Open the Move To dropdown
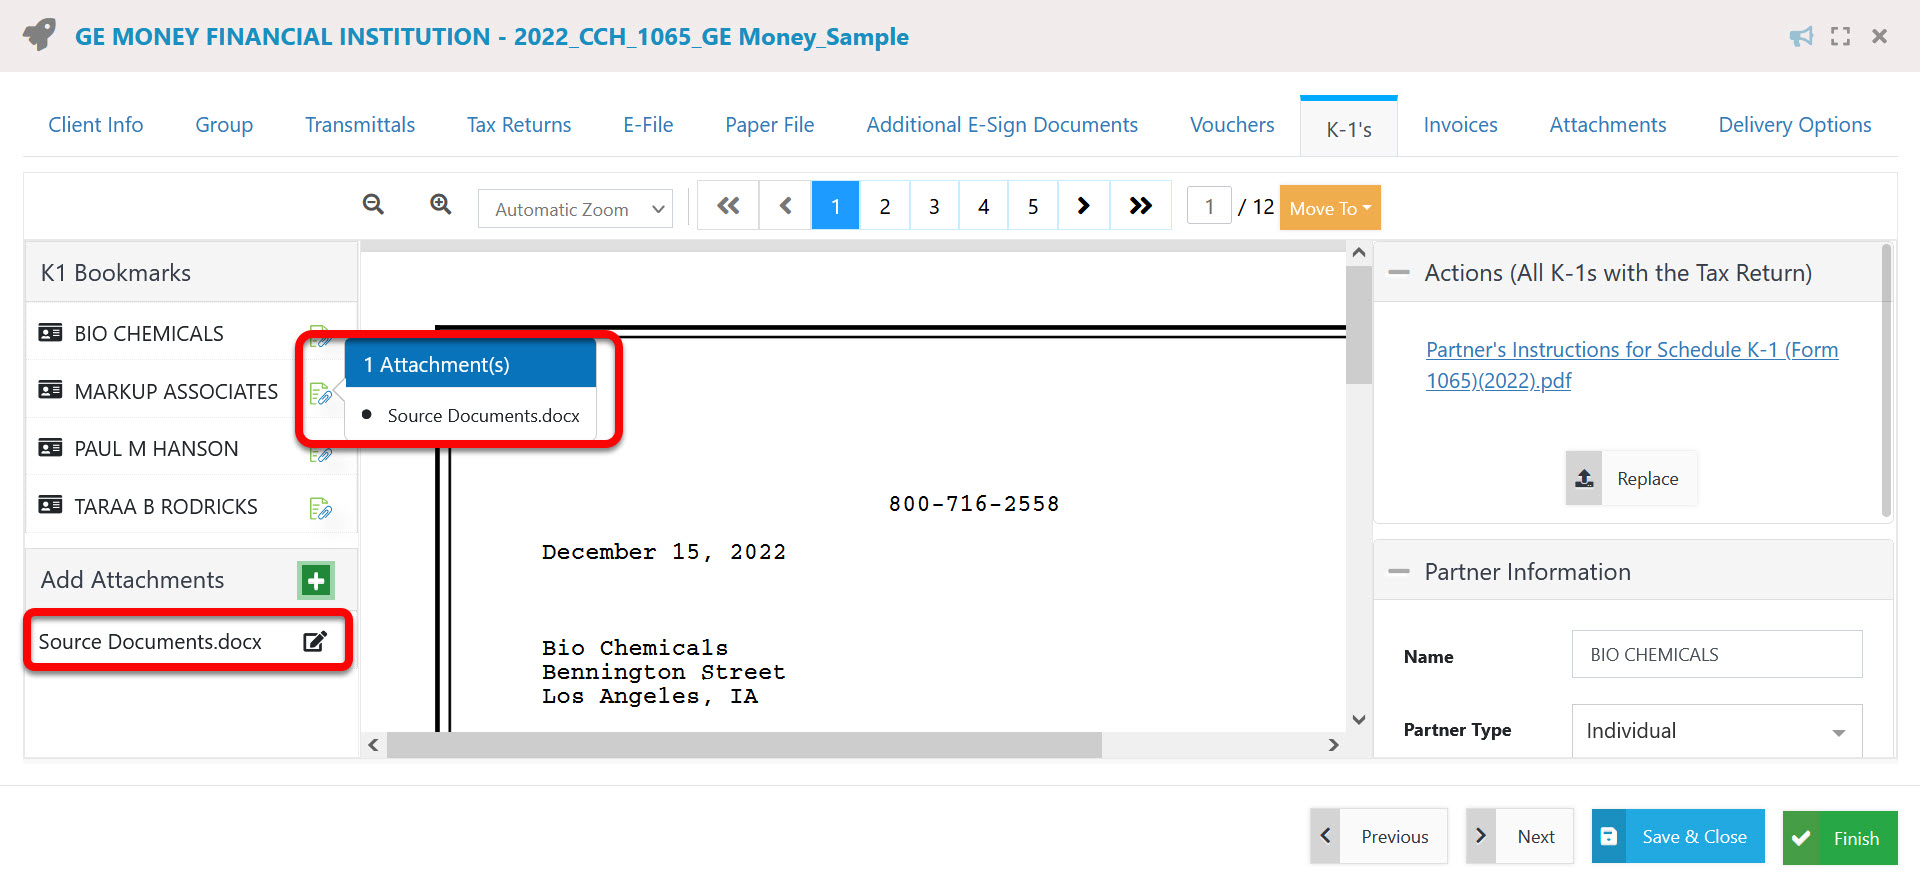This screenshot has height=890, width=1920. coord(1330,208)
